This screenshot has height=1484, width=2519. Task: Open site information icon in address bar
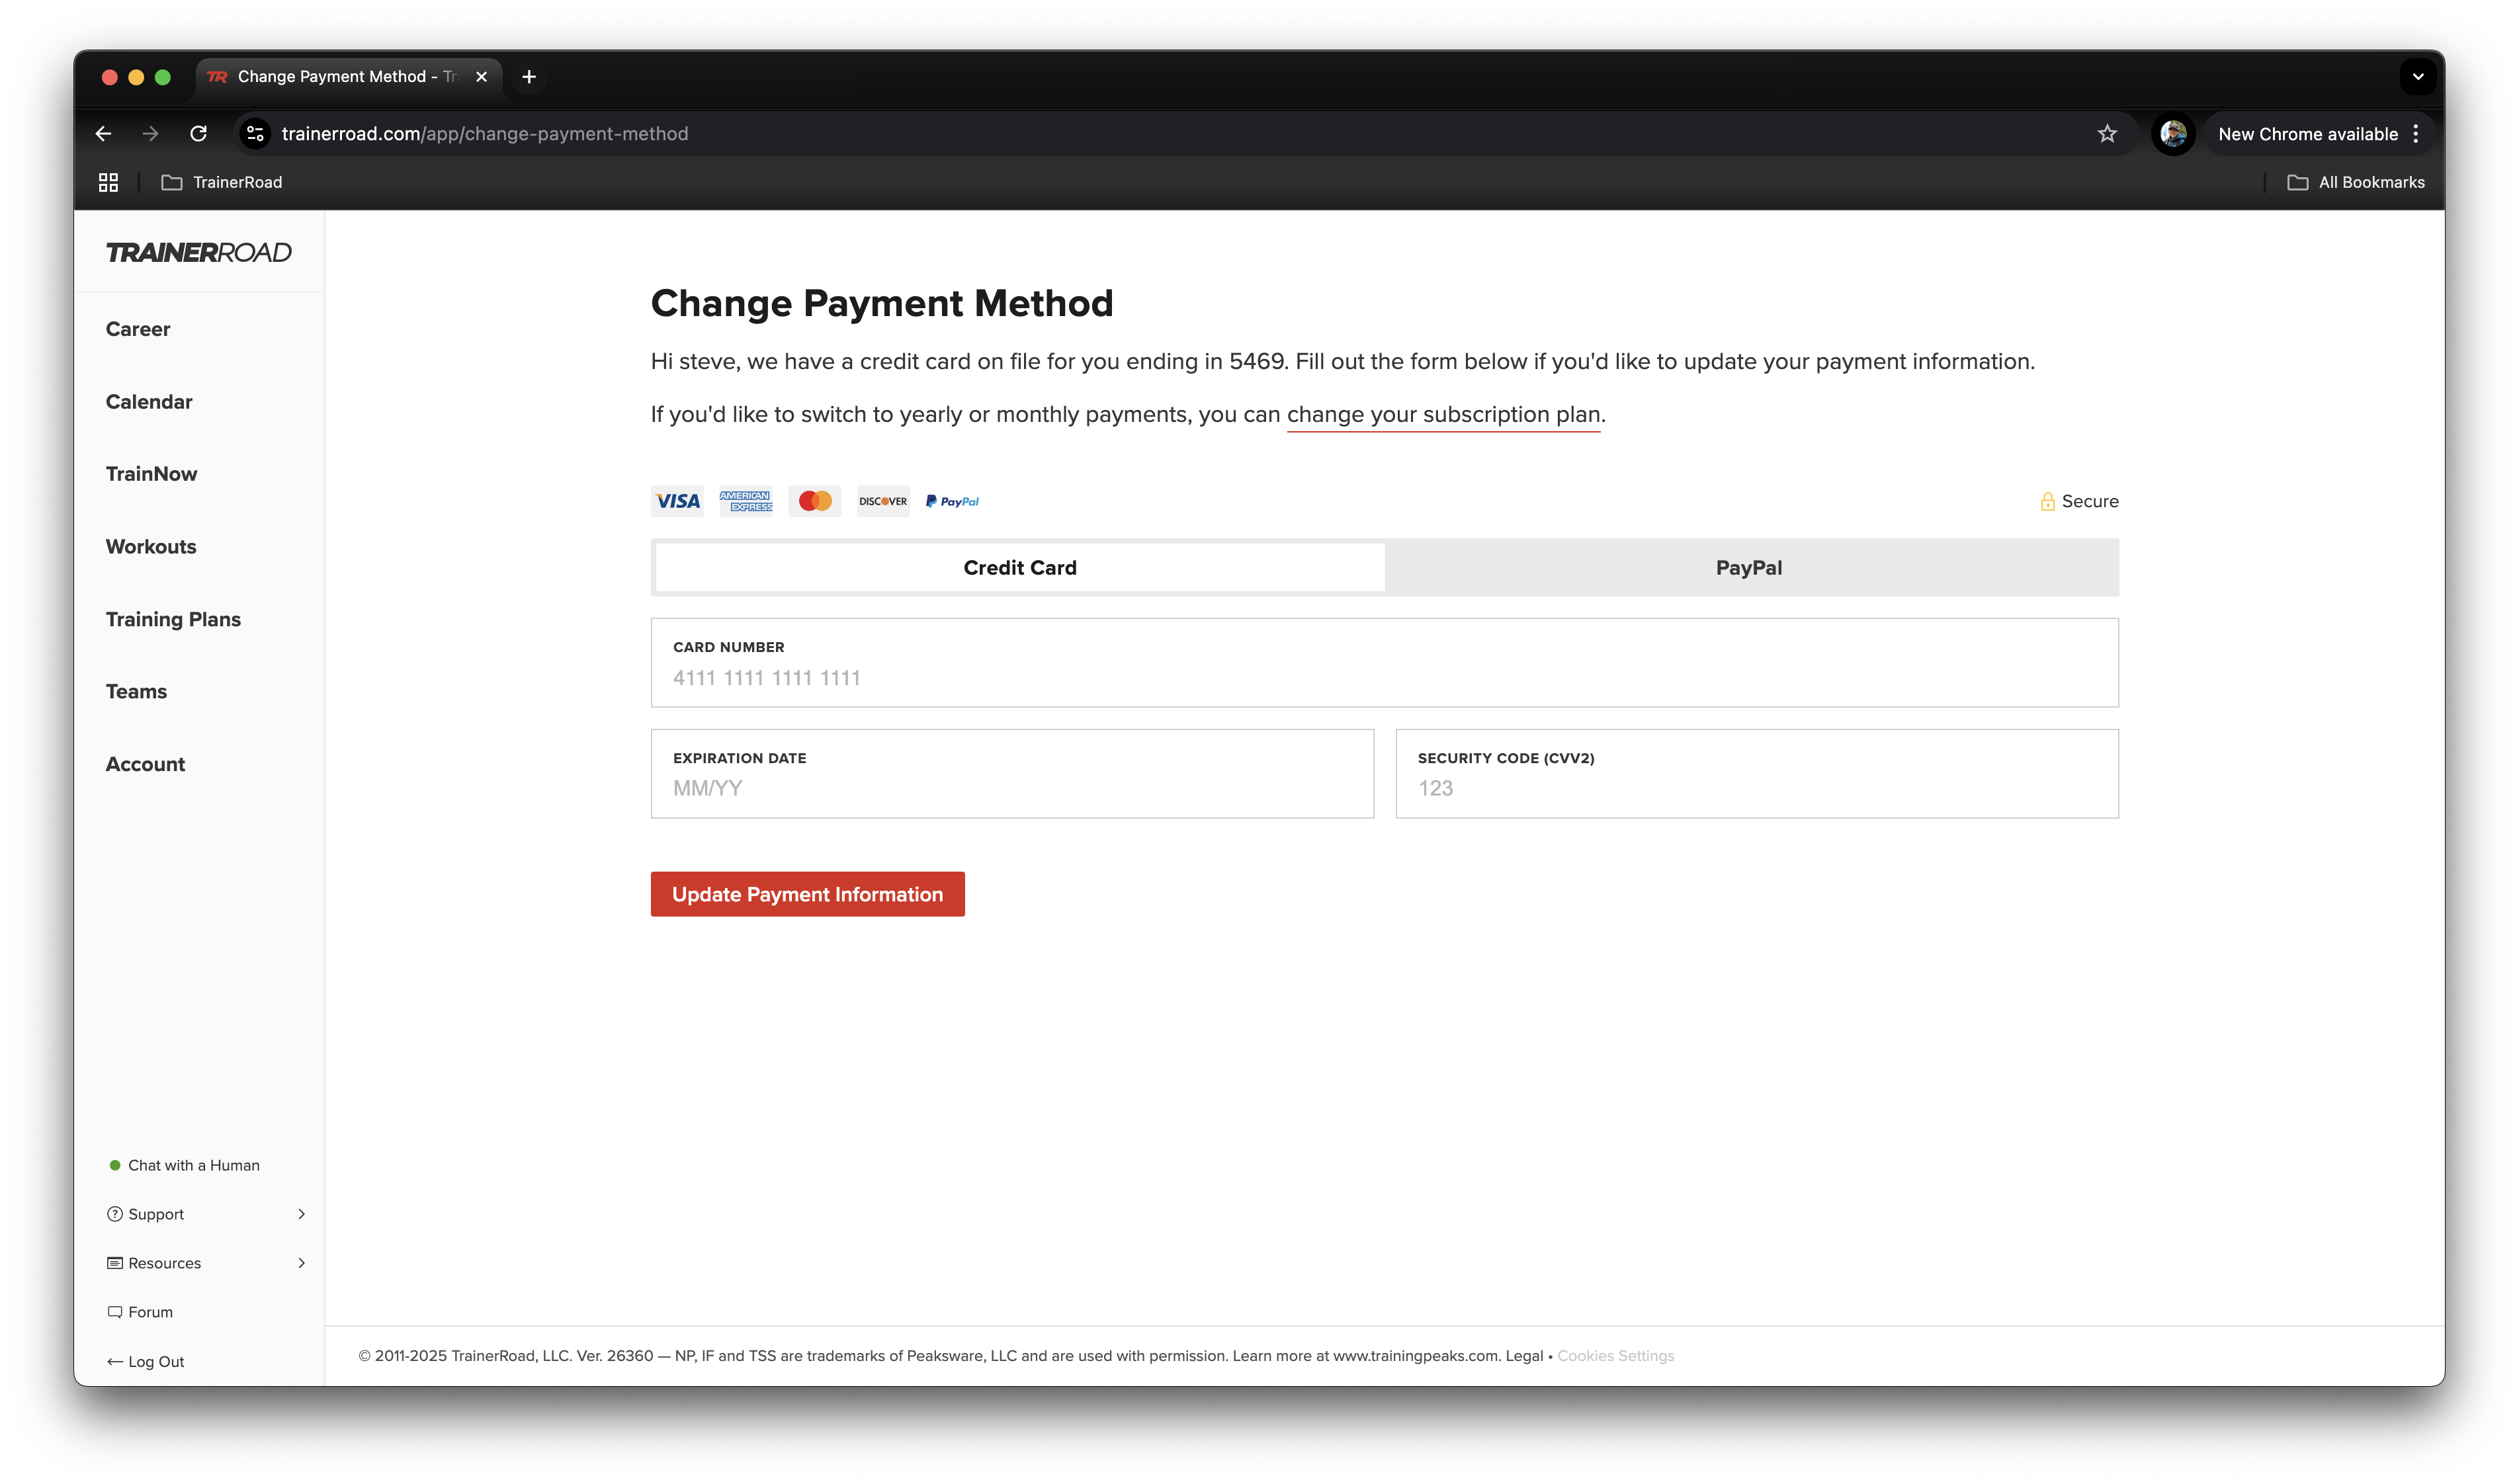click(x=256, y=134)
